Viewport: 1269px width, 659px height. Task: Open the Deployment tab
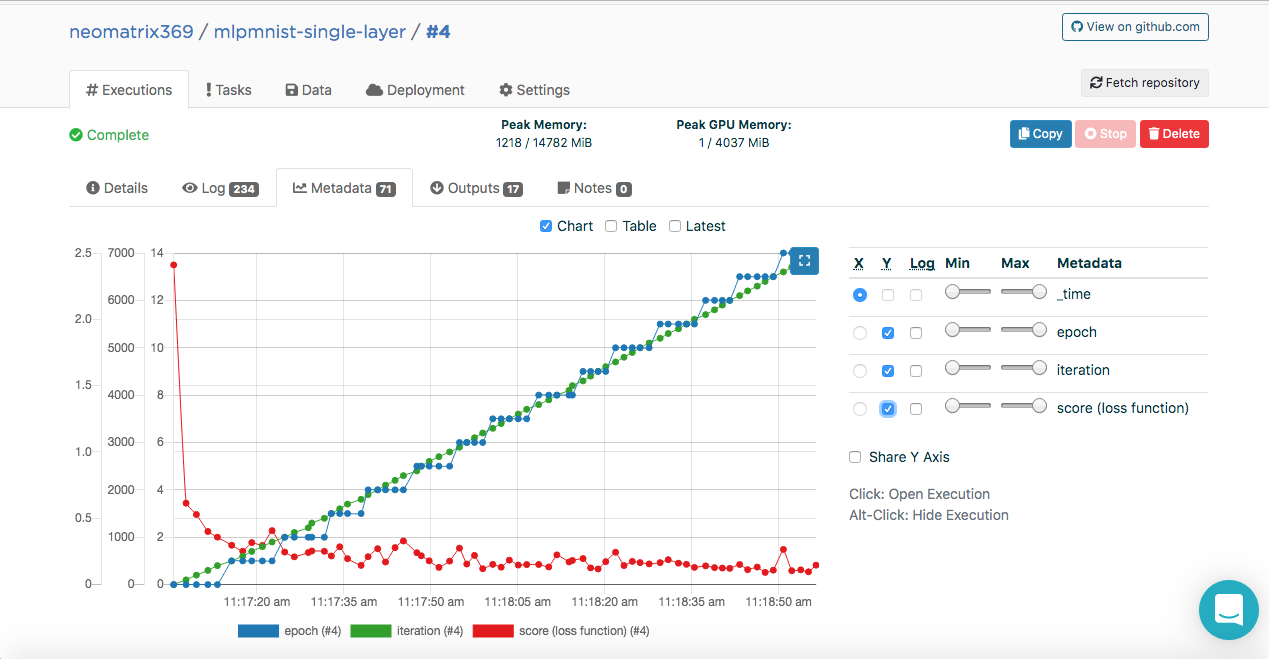click(415, 90)
